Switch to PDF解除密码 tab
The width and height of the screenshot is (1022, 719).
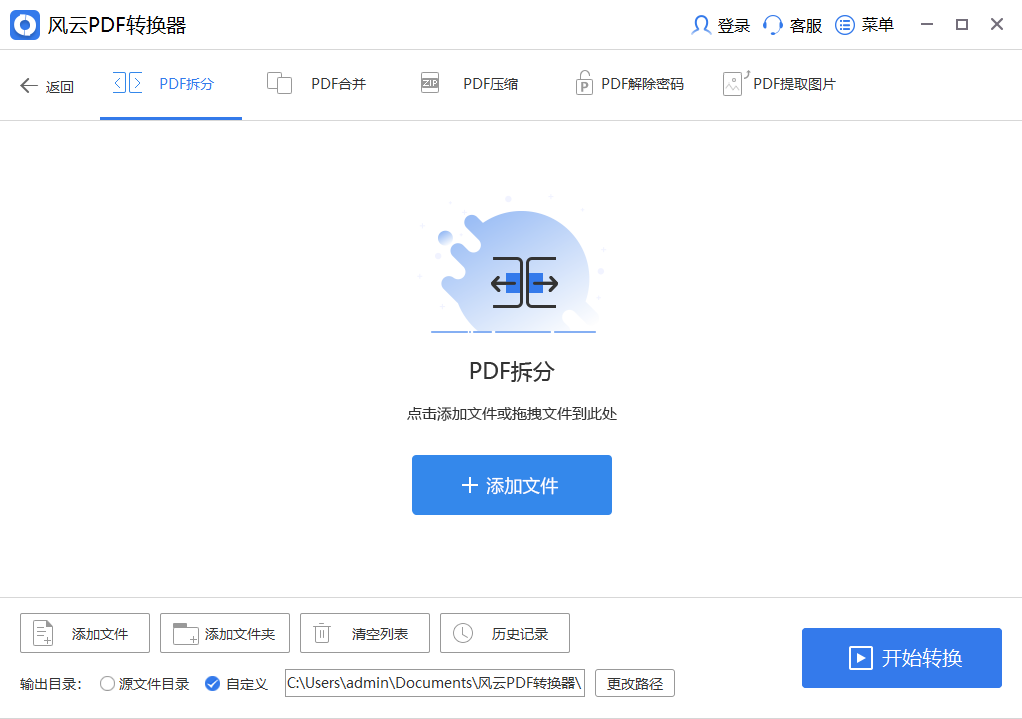[x=642, y=84]
